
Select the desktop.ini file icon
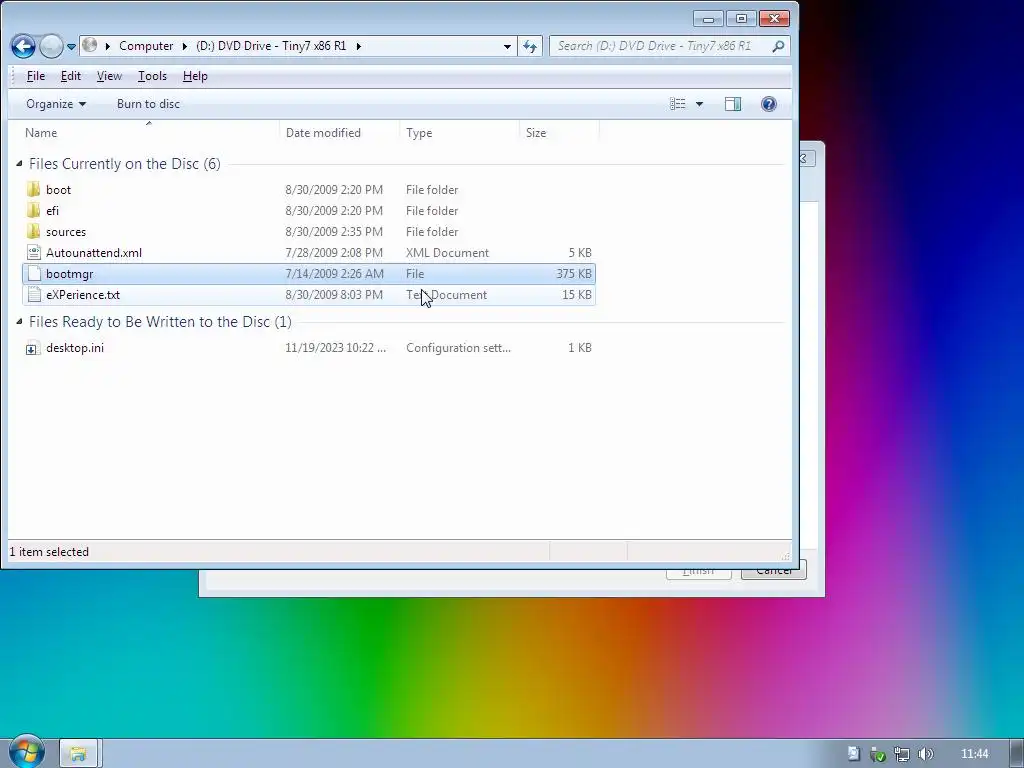(x=32, y=348)
